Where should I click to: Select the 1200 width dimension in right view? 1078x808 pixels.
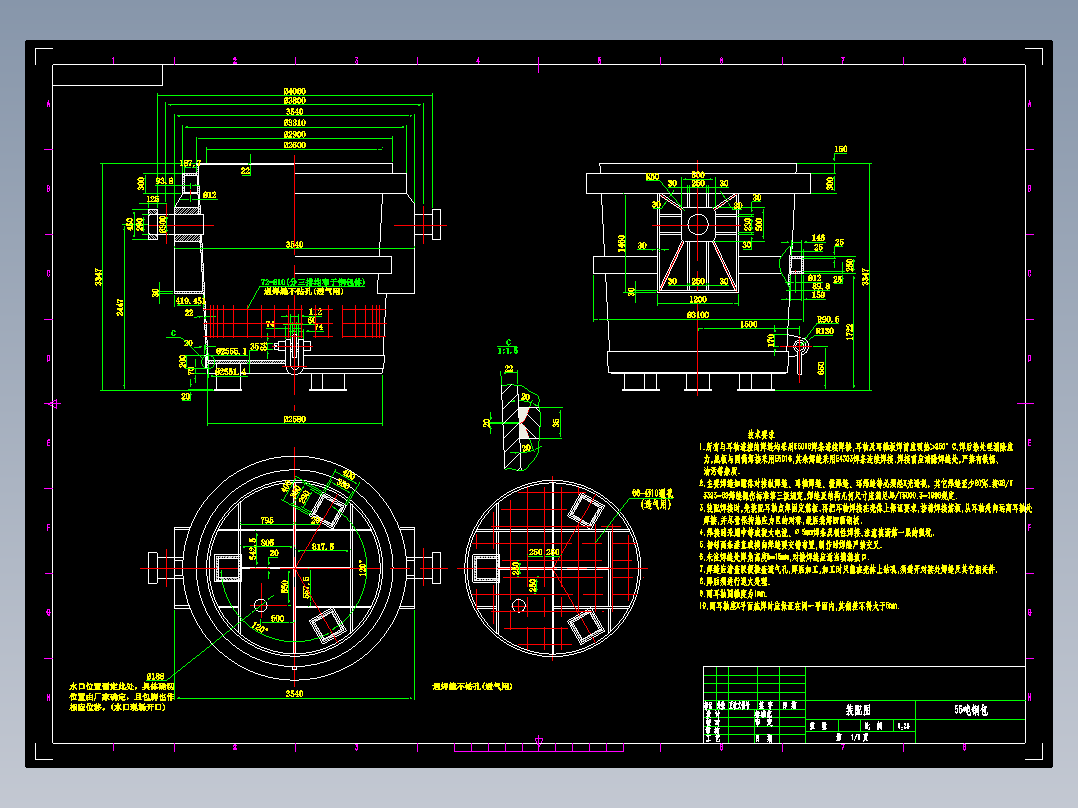(698, 300)
